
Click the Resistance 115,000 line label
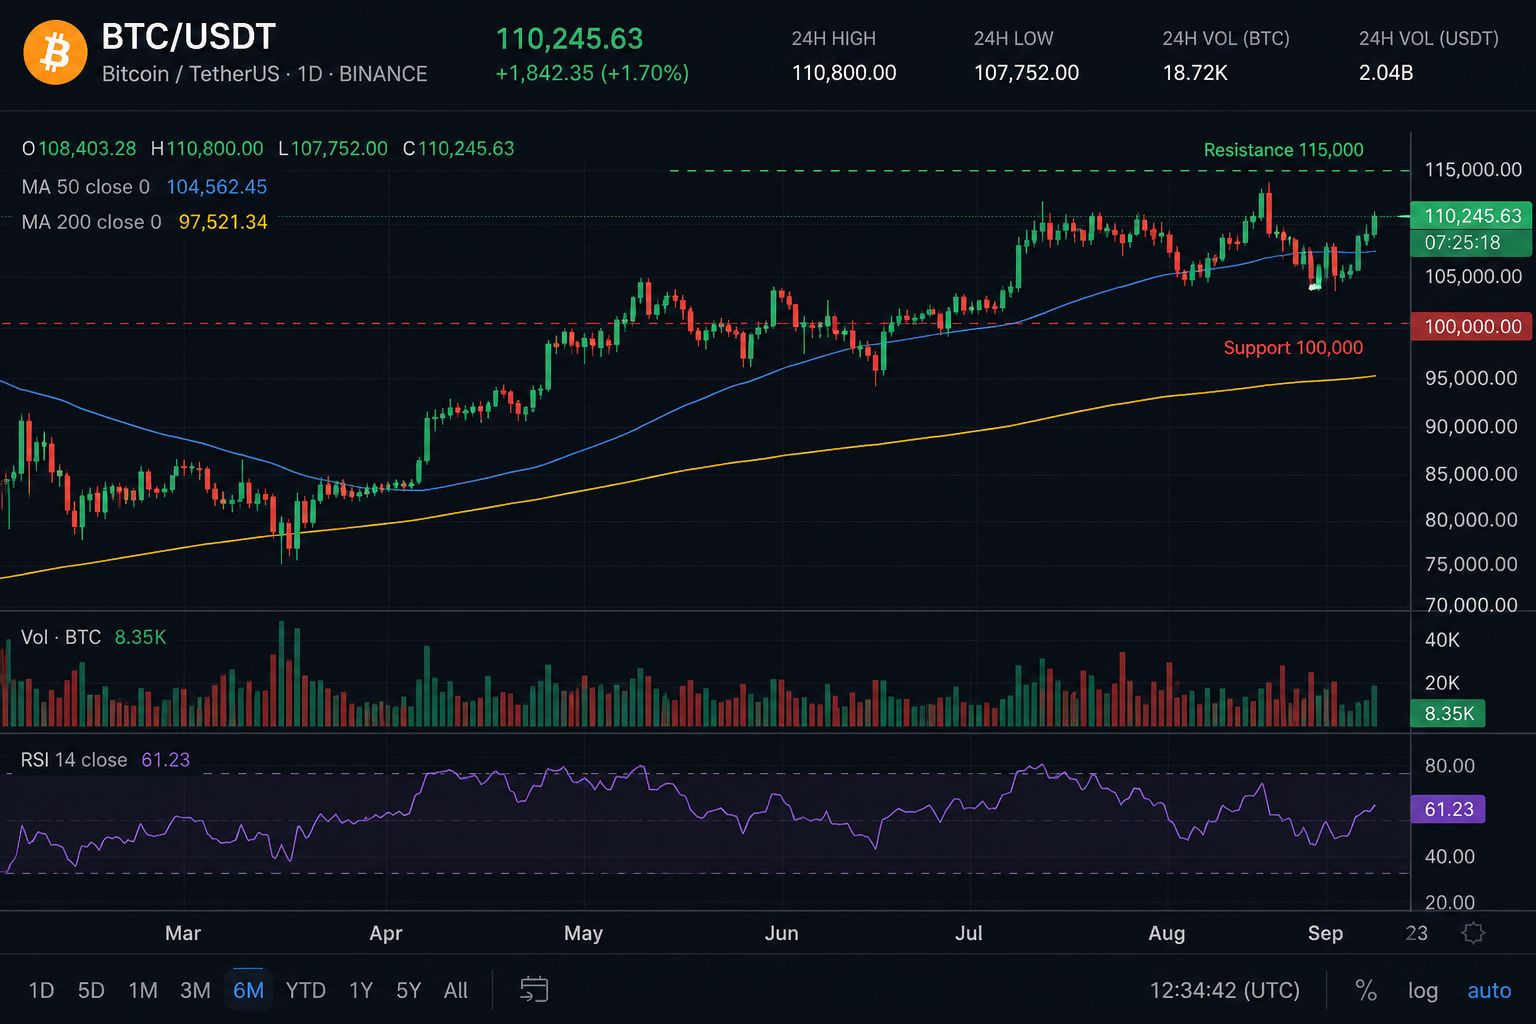tap(1283, 150)
